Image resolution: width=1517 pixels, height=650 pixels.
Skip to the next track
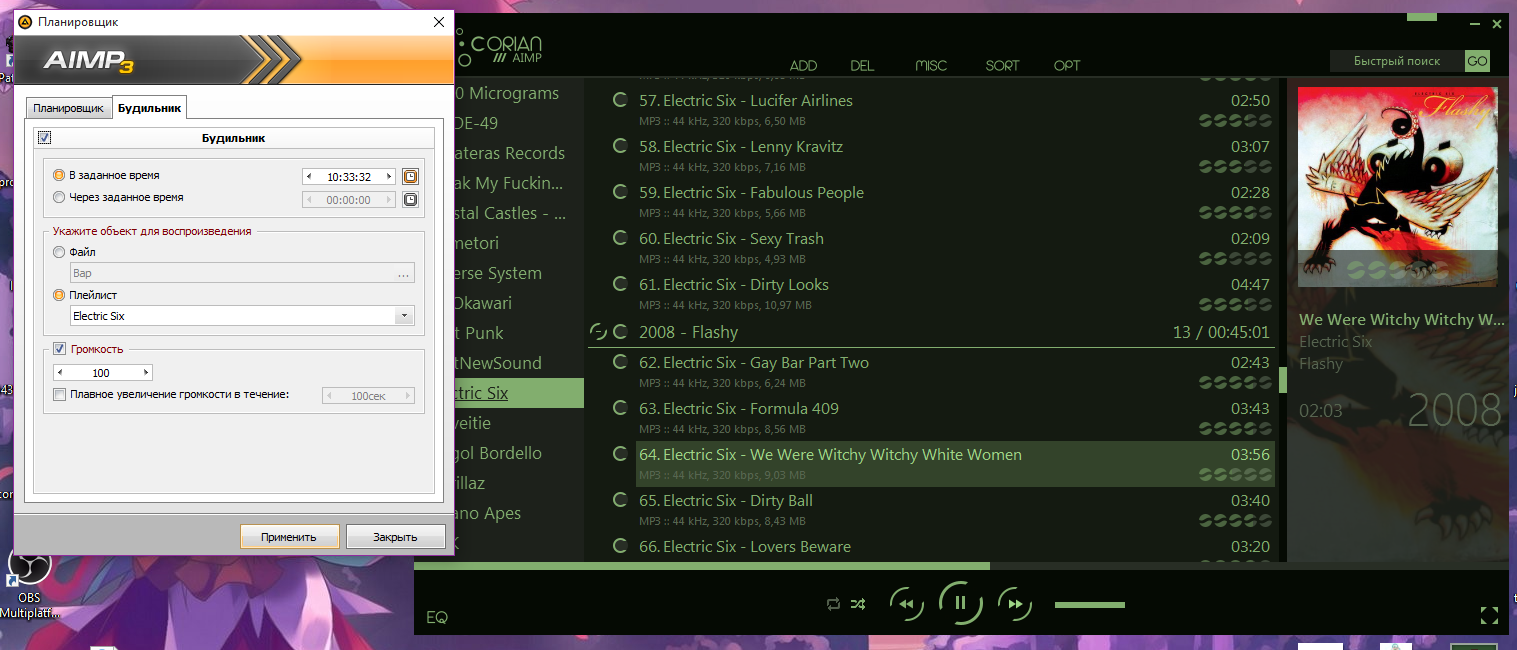pyautogui.click(x=1014, y=604)
